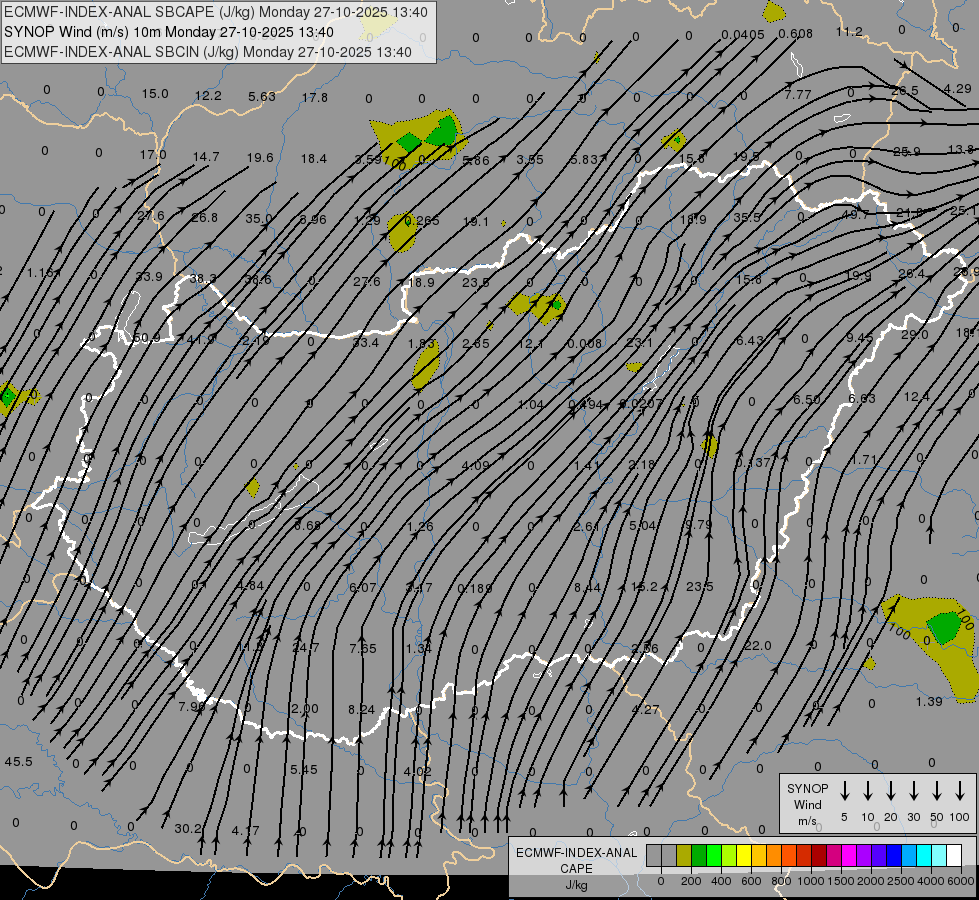Pick the olive swatch in the CAPE scale
Image resolution: width=979 pixels, height=900 pixels.
[x=684, y=855]
